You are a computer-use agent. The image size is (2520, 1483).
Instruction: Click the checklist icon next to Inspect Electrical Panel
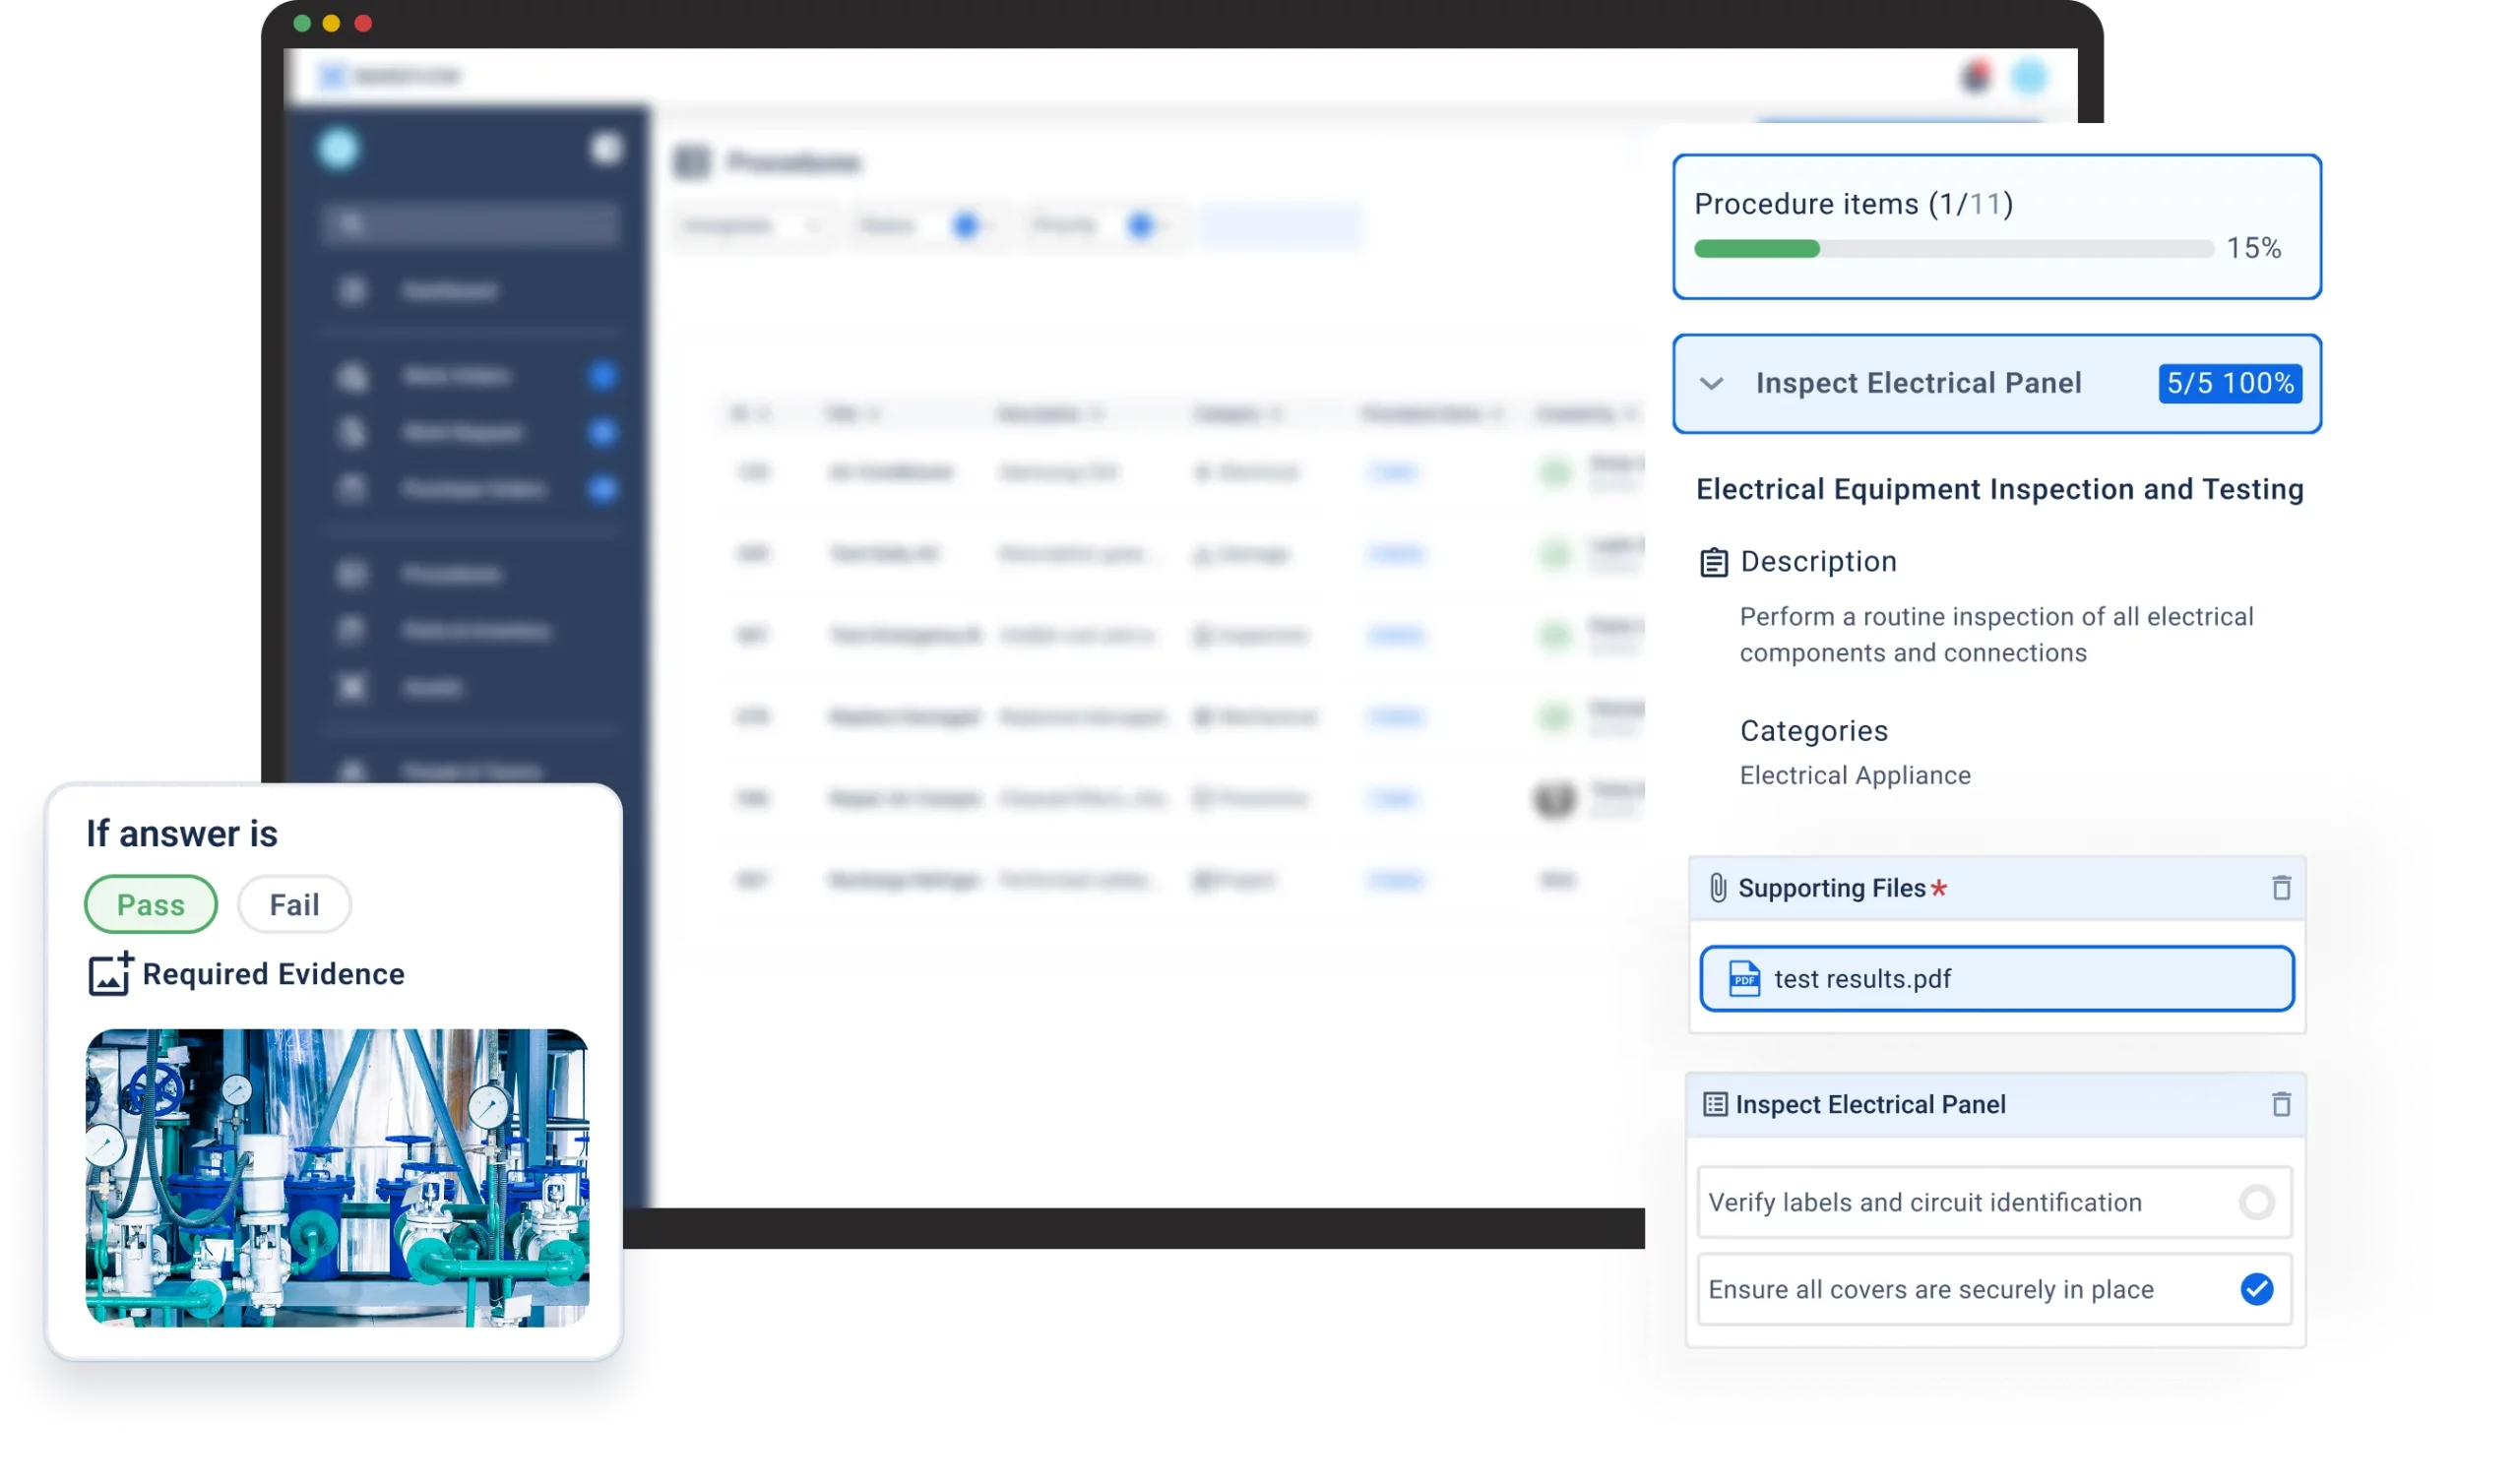[1714, 1104]
